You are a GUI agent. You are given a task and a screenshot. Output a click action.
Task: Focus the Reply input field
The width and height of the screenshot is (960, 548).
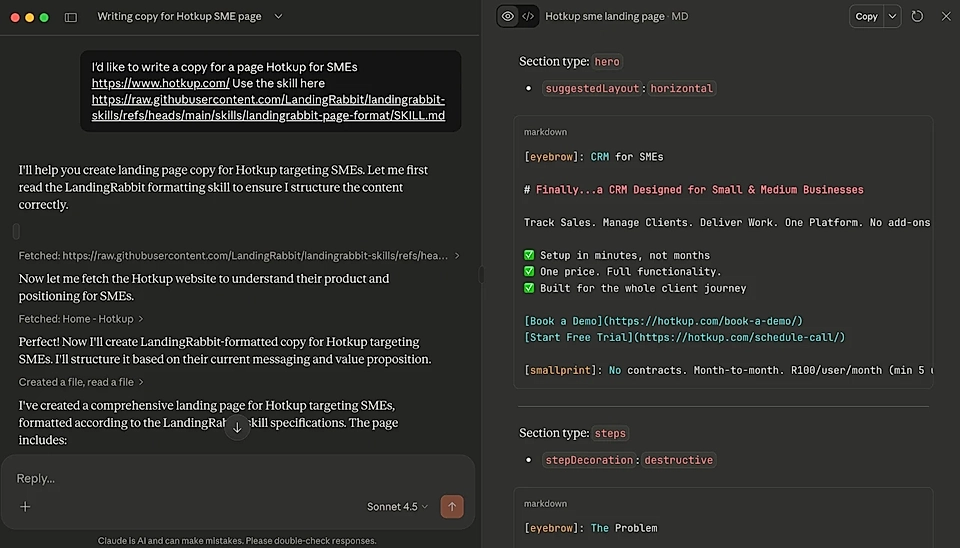coord(238,478)
